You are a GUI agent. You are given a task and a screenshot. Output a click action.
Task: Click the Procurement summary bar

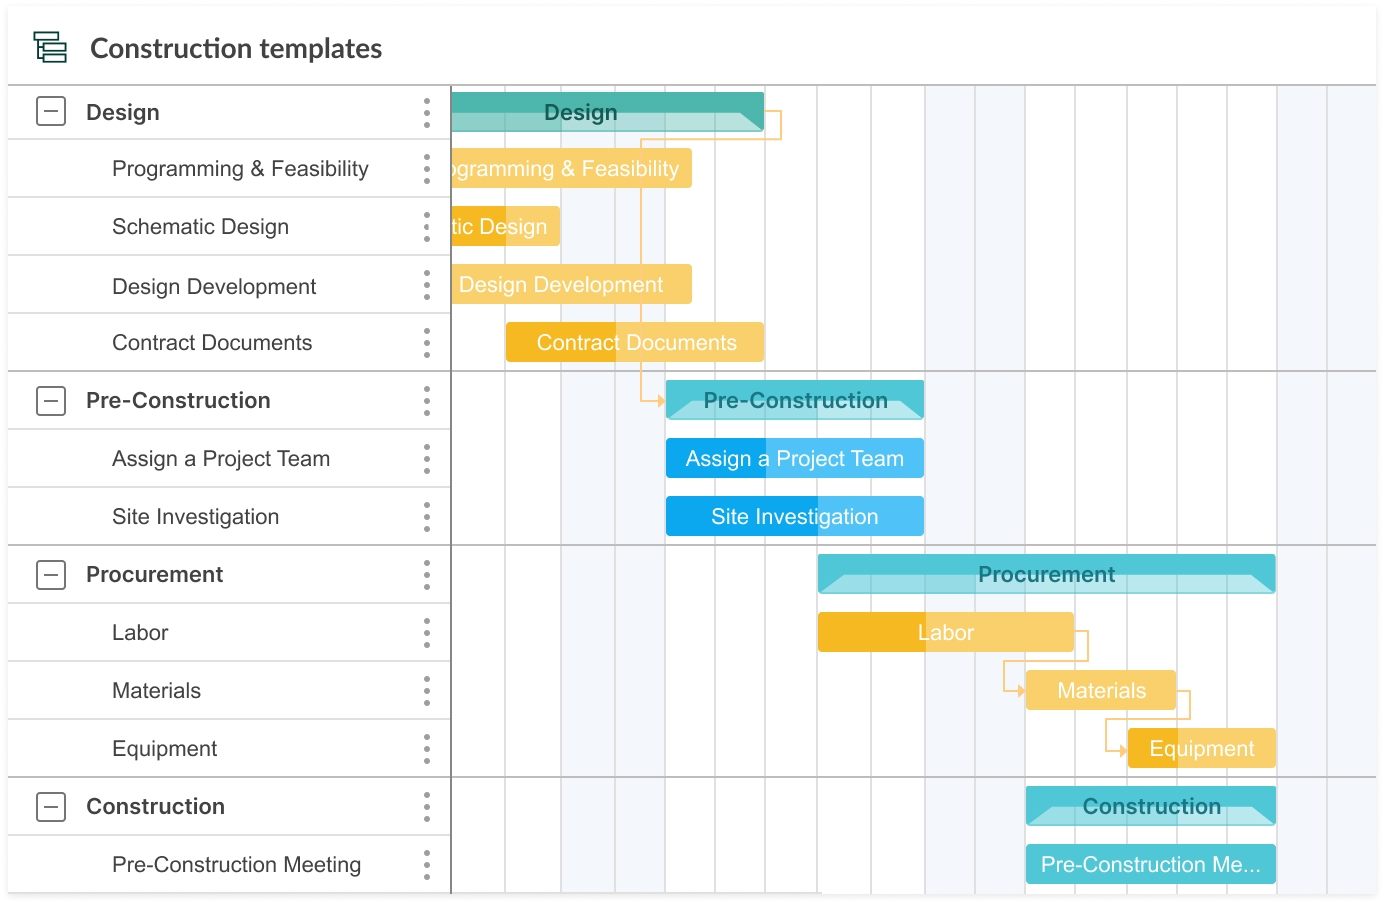[x=1046, y=574]
